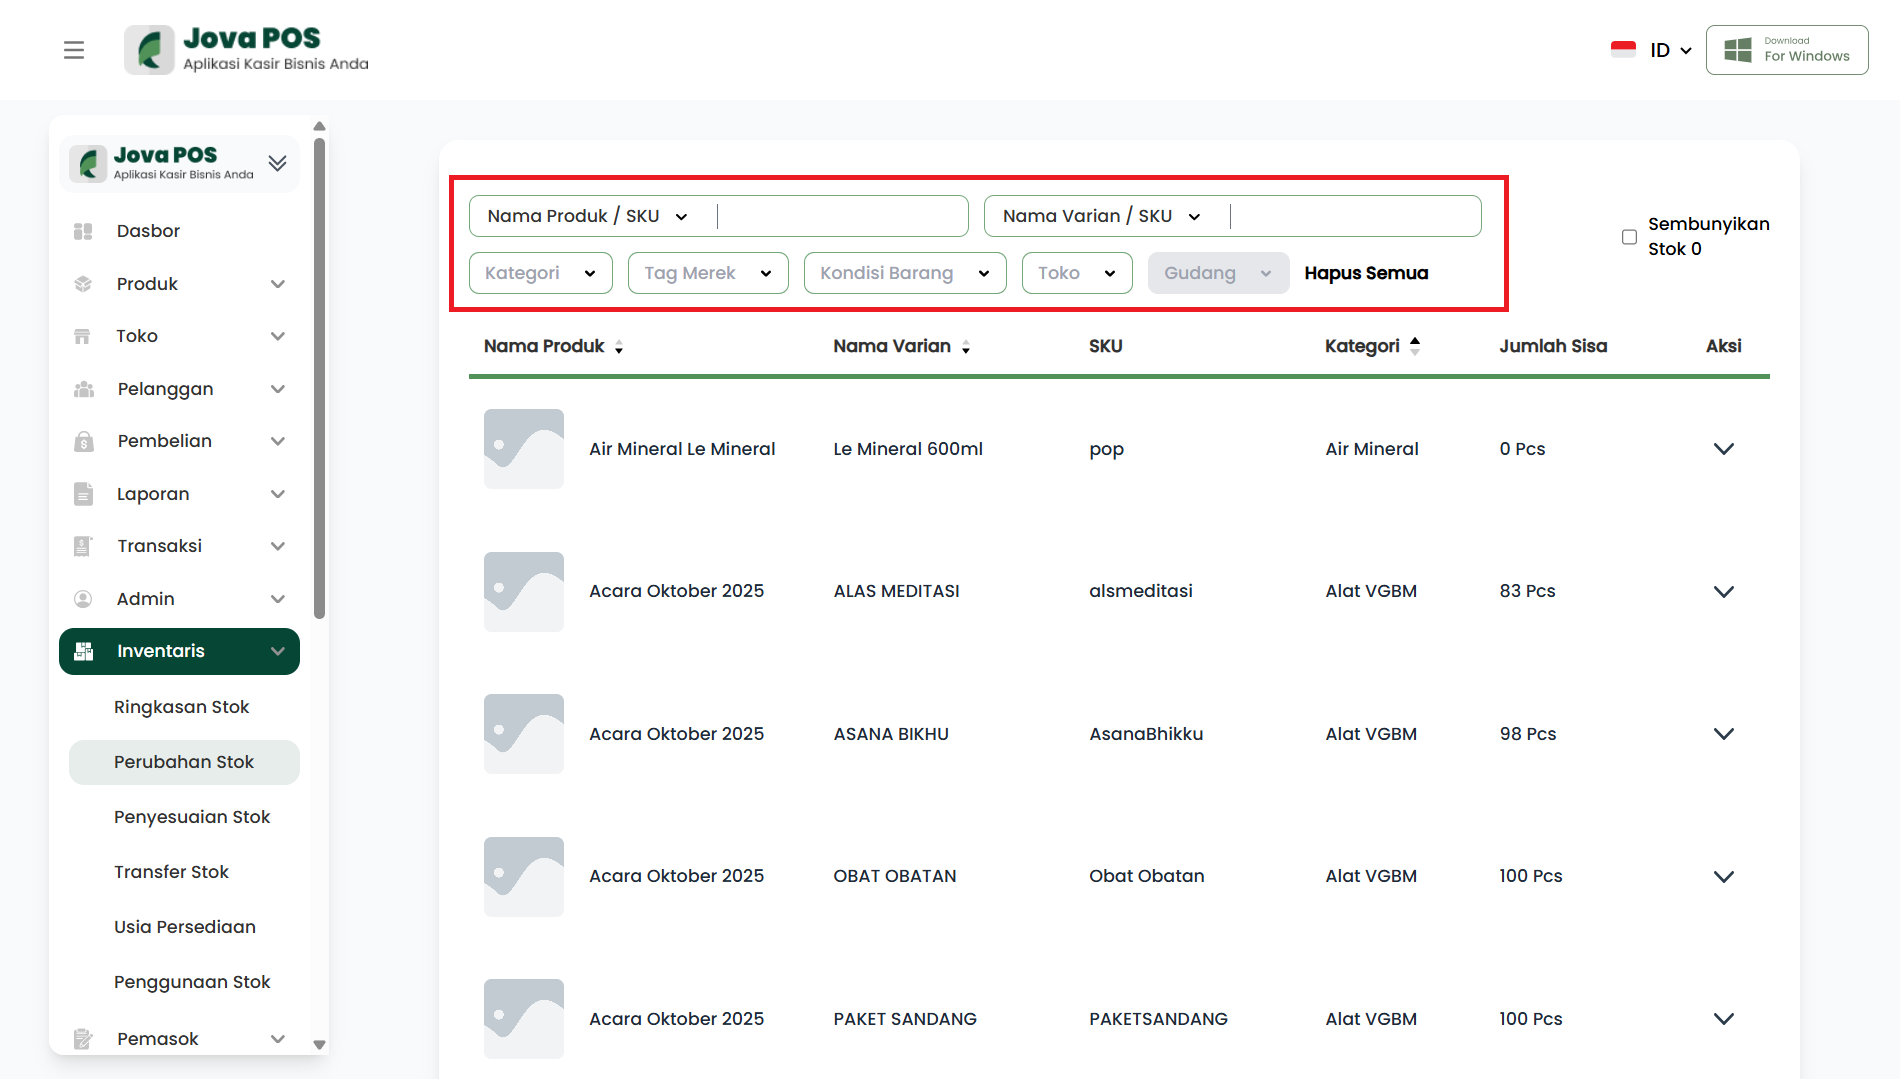Screen dimensions: 1900x1079
Task: Click the Windows logo download icon
Action: coord(1738,50)
